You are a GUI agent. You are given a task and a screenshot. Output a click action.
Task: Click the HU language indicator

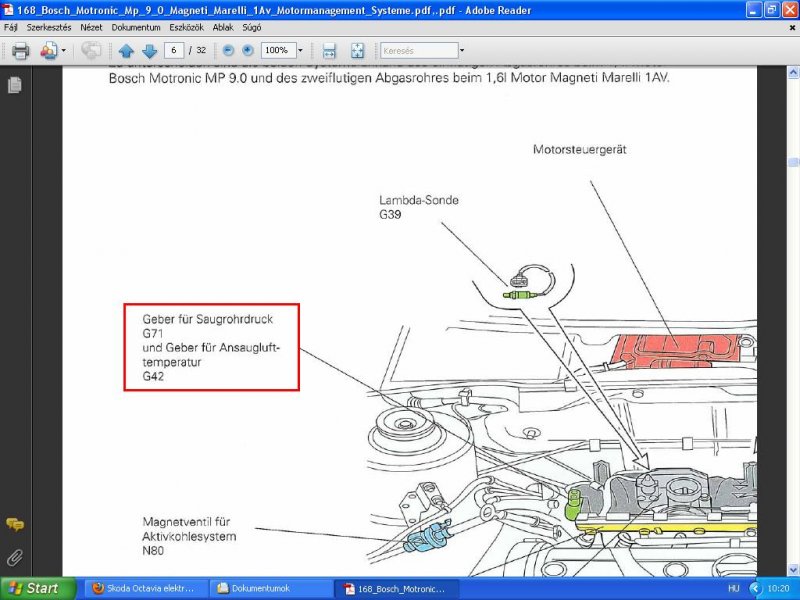coord(733,588)
